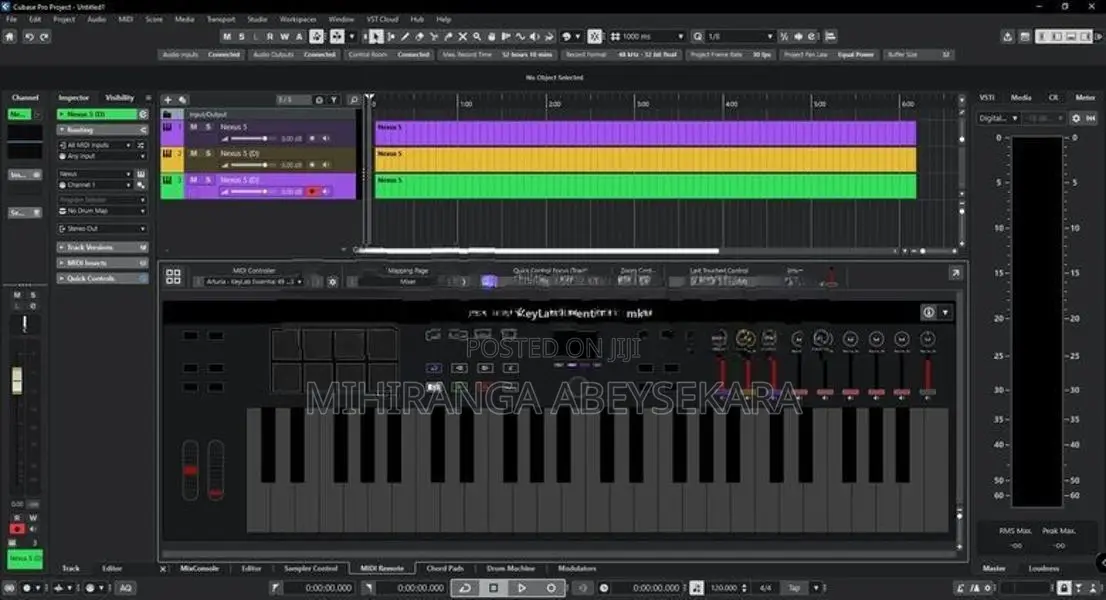Image resolution: width=1106 pixels, height=600 pixels.
Task: Open the Media tab in right zone
Action: pyautogui.click(x=1021, y=98)
